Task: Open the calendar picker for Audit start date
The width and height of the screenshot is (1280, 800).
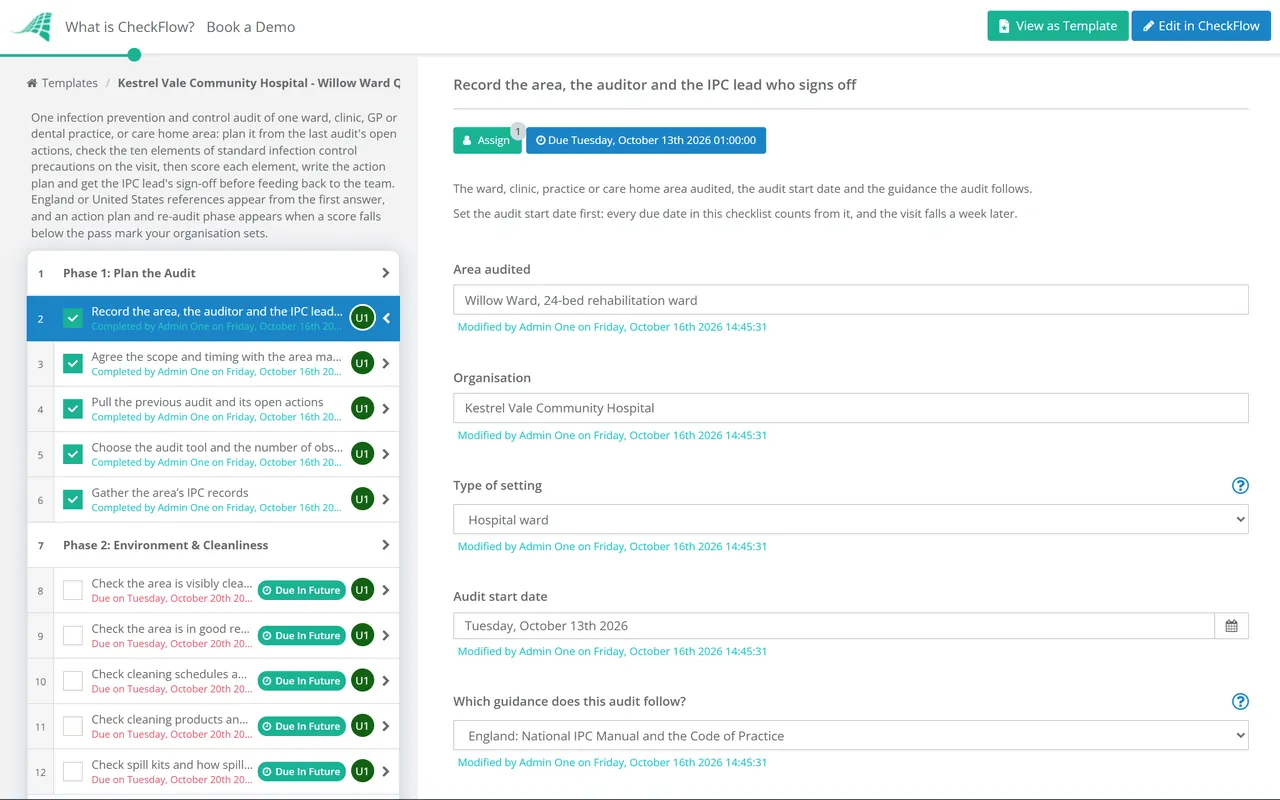Action: (x=1231, y=626)
